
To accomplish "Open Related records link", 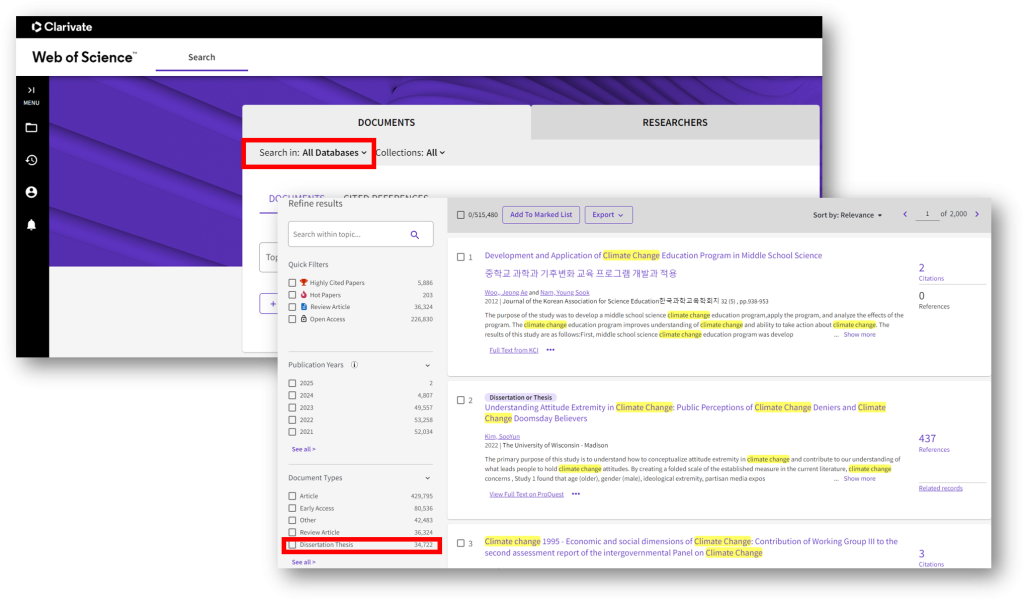I will 940,488.
